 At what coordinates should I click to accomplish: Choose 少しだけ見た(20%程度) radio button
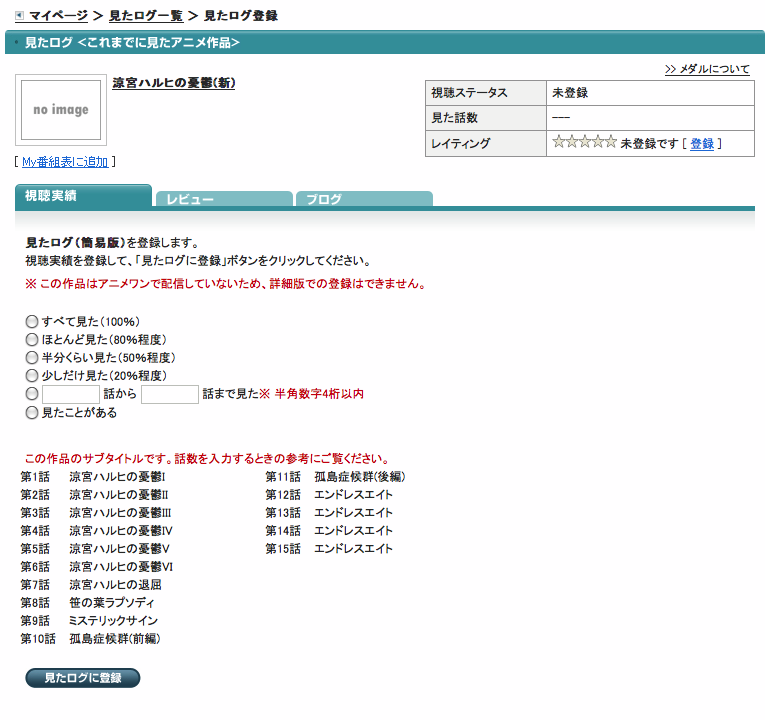pyautogui.click(x=32, y=376)
